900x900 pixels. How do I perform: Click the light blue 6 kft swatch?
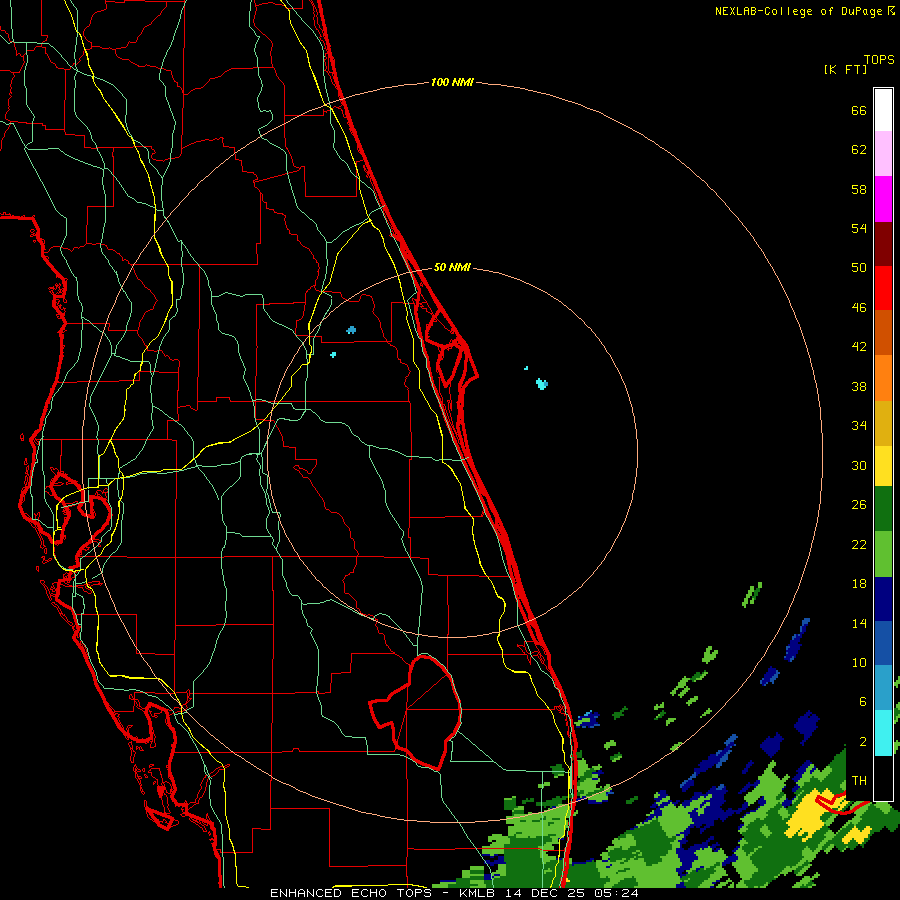(883, 688)
